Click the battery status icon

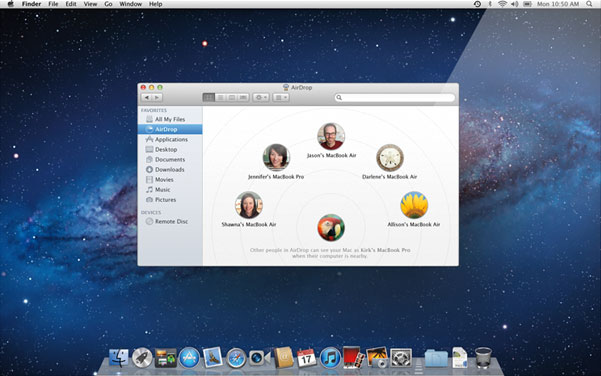527,4
